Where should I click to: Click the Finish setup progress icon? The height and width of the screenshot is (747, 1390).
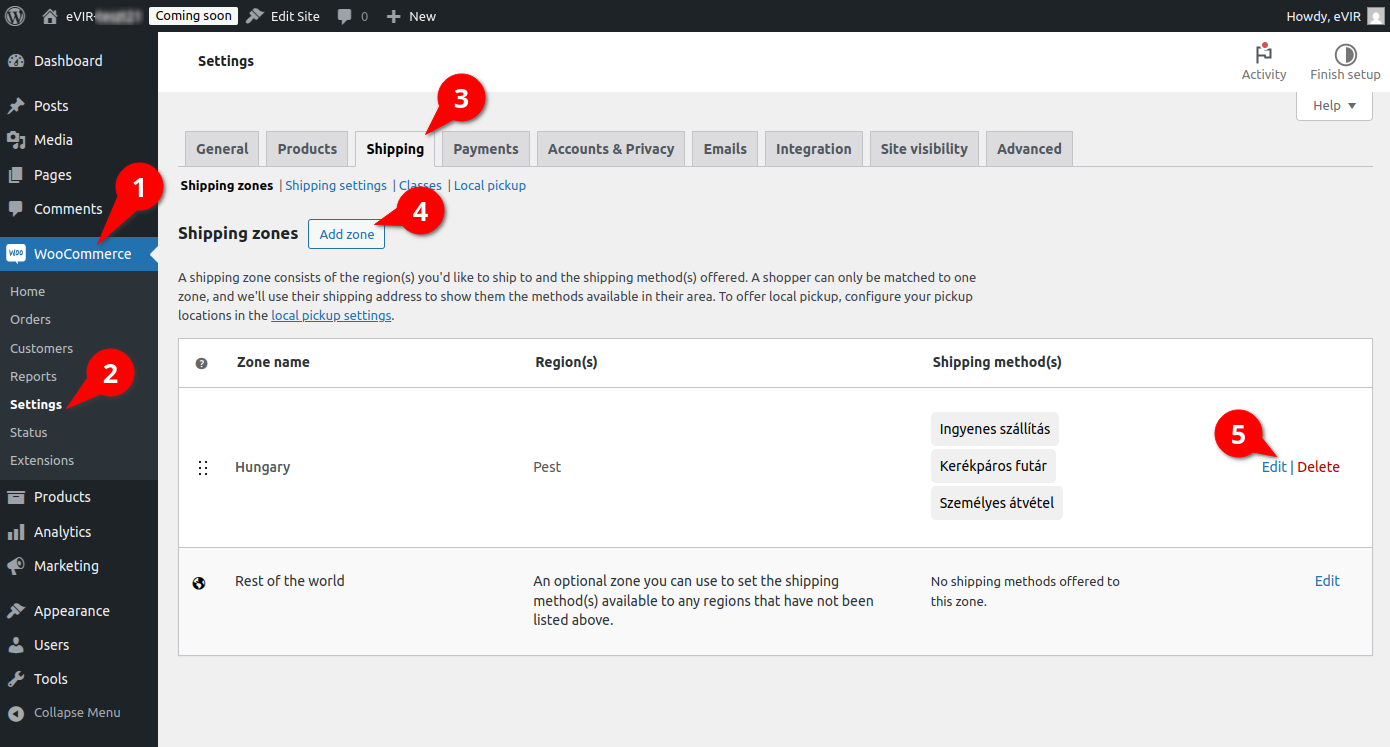tap(1345, 54)
